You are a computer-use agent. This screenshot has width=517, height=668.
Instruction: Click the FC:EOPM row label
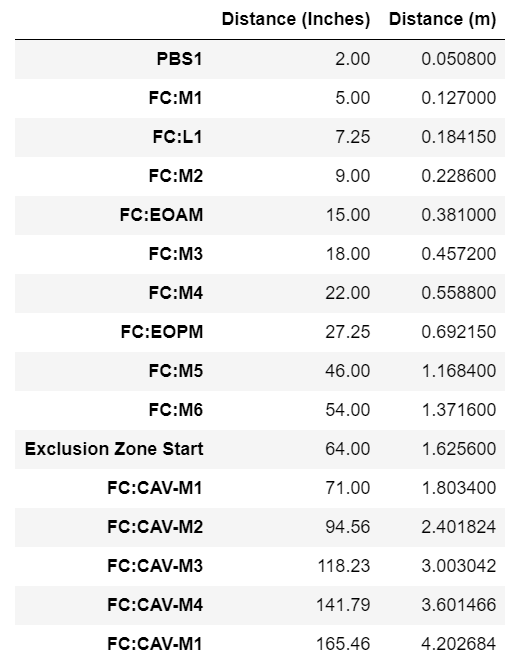(x=162, y=332)
